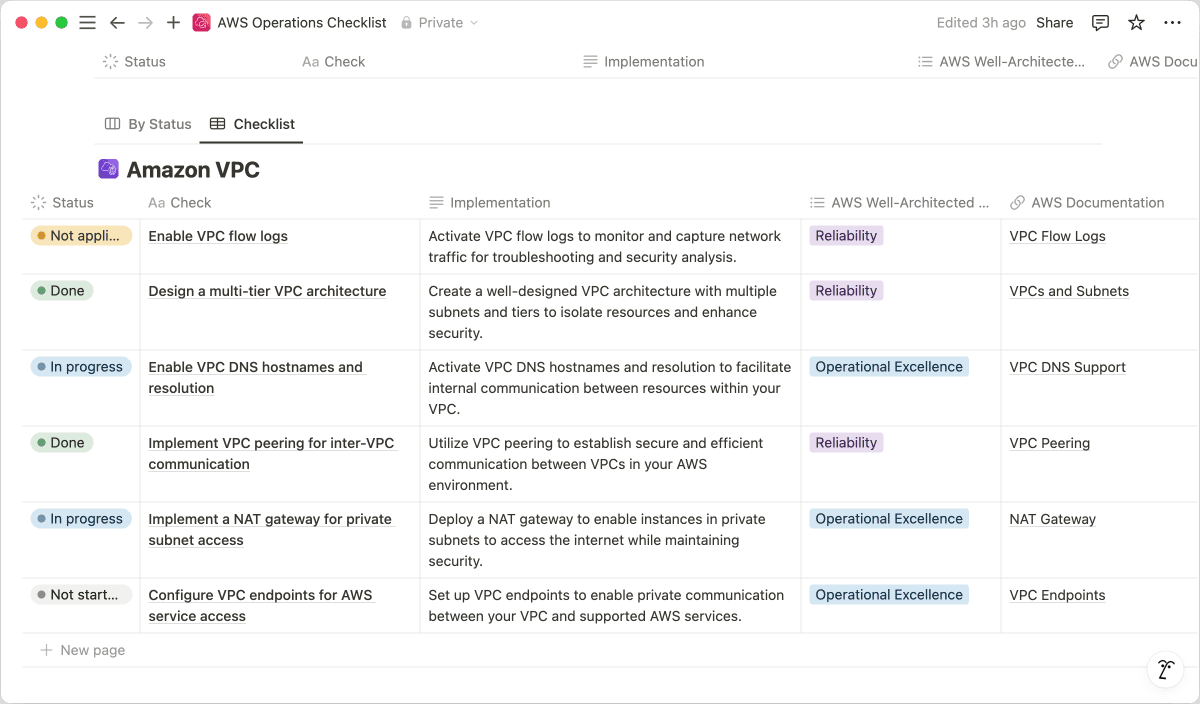Viewport: 1200px width, 704px height.
Task: Click the AWS Operations Checklist page icon
Action: pos(201,22)
